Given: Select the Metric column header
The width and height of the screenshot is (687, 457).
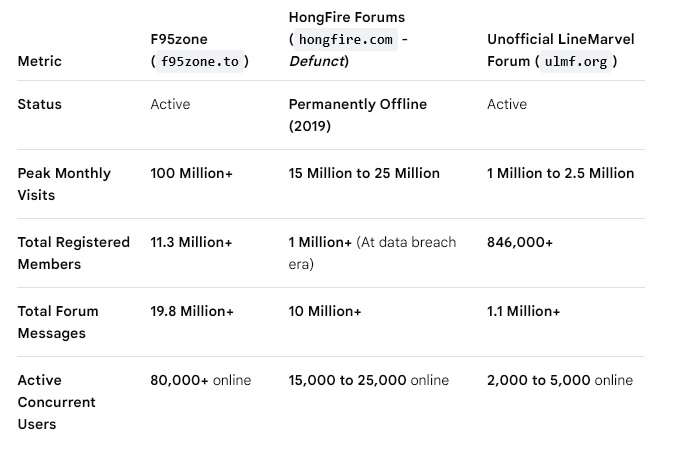Looking at the screenshot, I should [39, 61].
